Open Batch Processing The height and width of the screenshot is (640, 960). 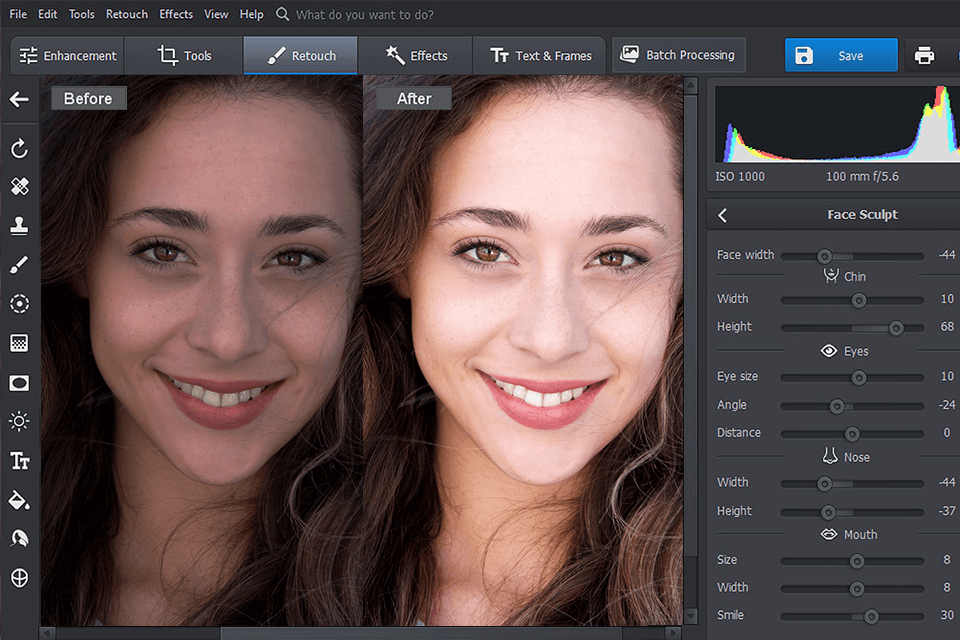point(678,55)
